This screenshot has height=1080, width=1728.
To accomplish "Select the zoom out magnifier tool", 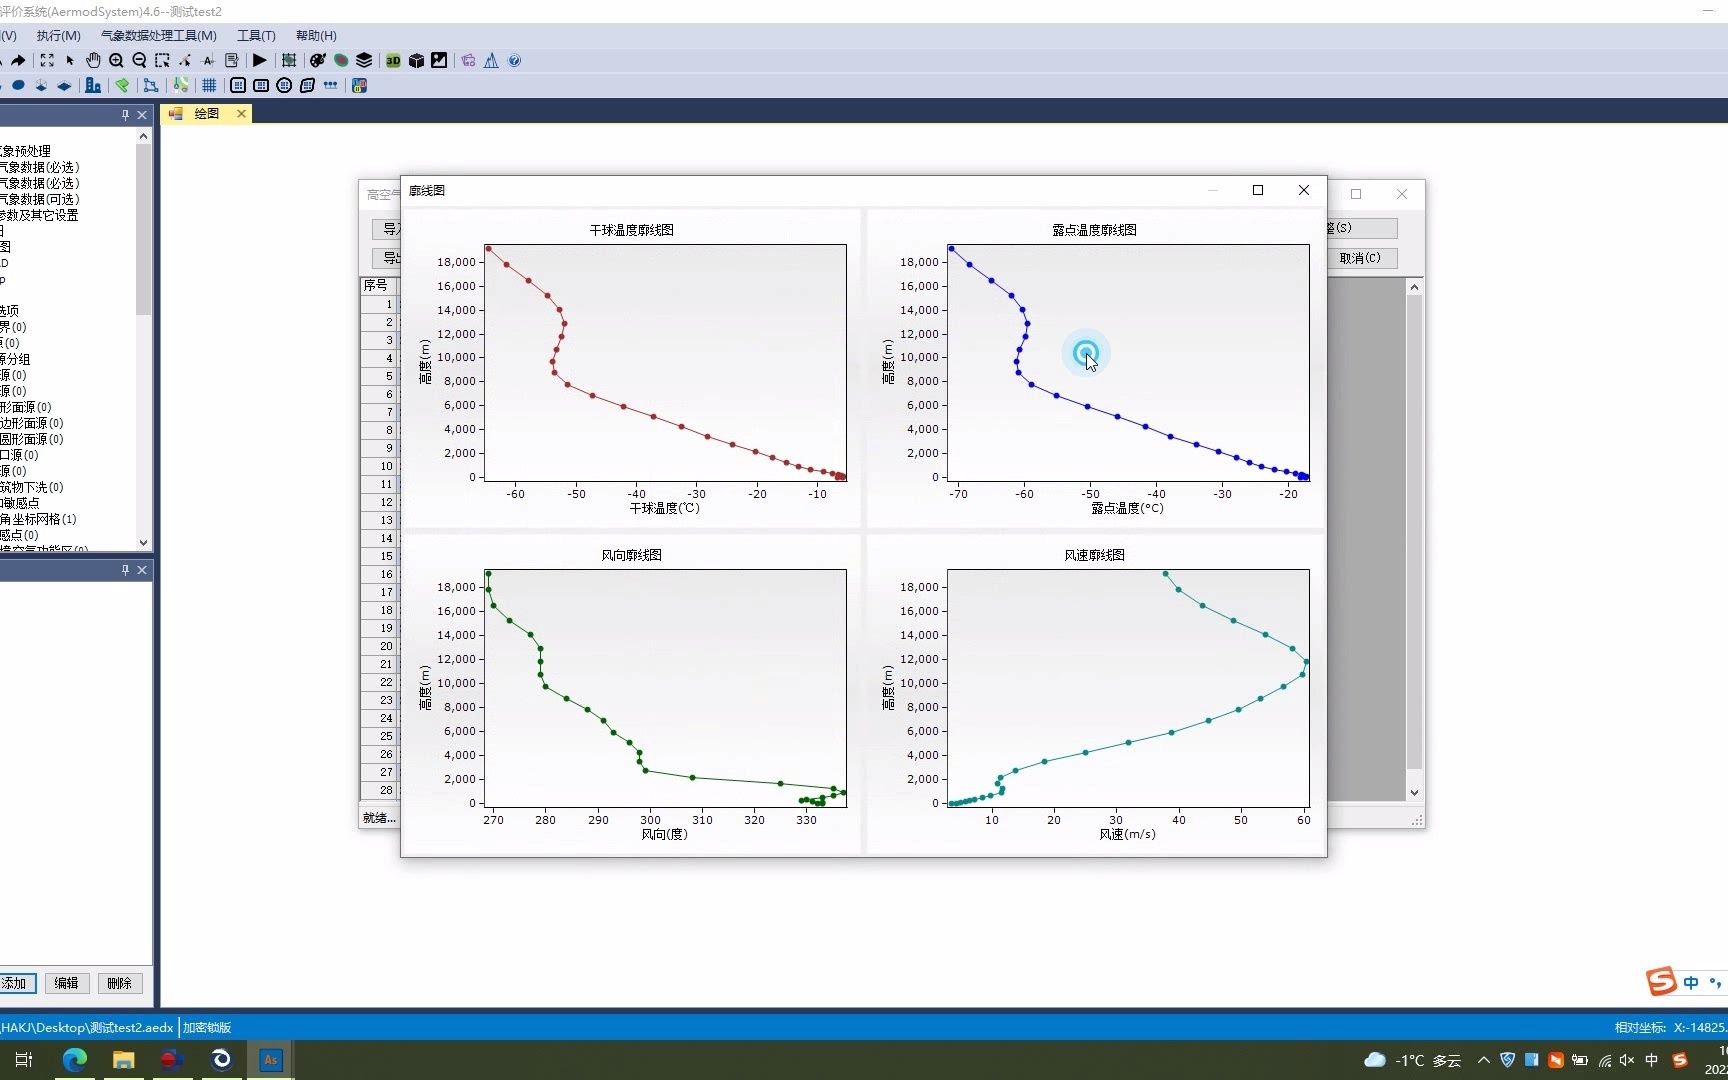I will (139, 61).
